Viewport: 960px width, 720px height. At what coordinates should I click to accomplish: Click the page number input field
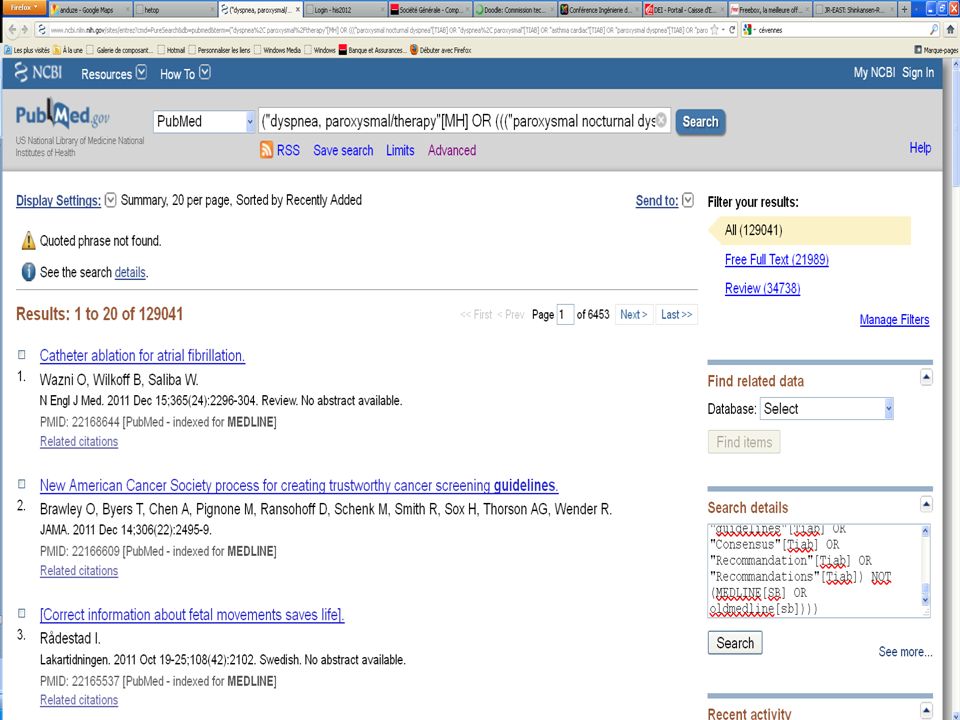click(564, 314)
